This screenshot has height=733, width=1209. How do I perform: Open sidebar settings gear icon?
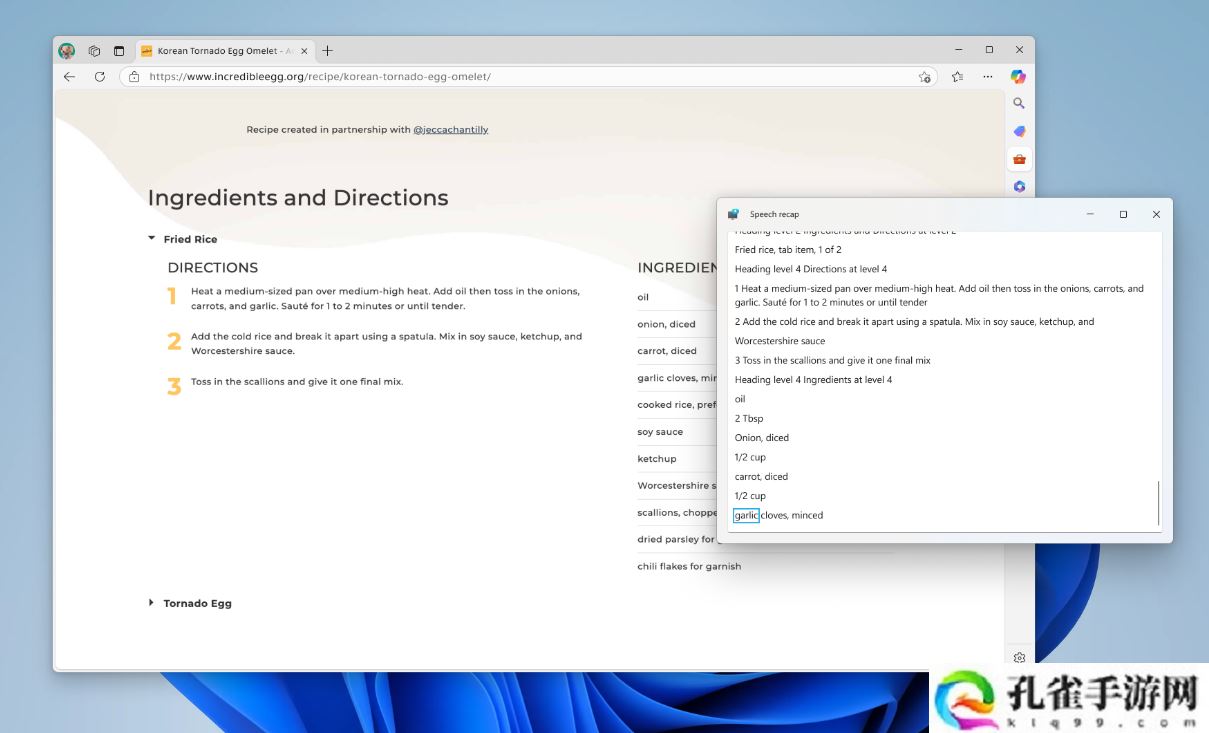[1019, 657]
